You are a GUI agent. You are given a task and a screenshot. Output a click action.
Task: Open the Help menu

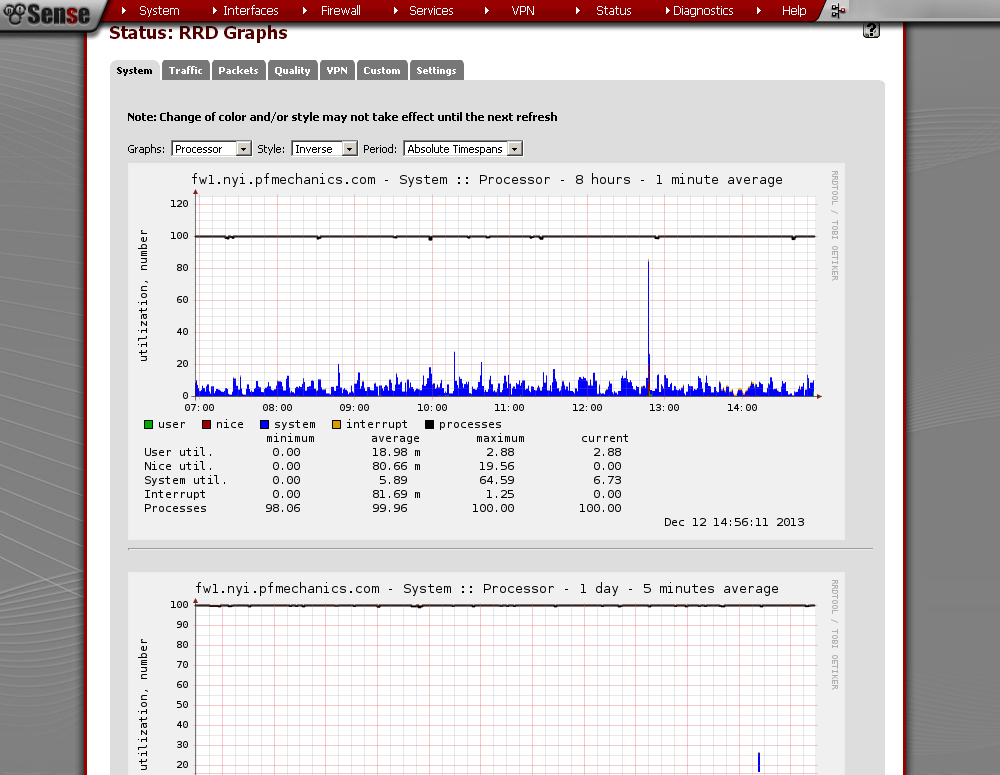794,10
